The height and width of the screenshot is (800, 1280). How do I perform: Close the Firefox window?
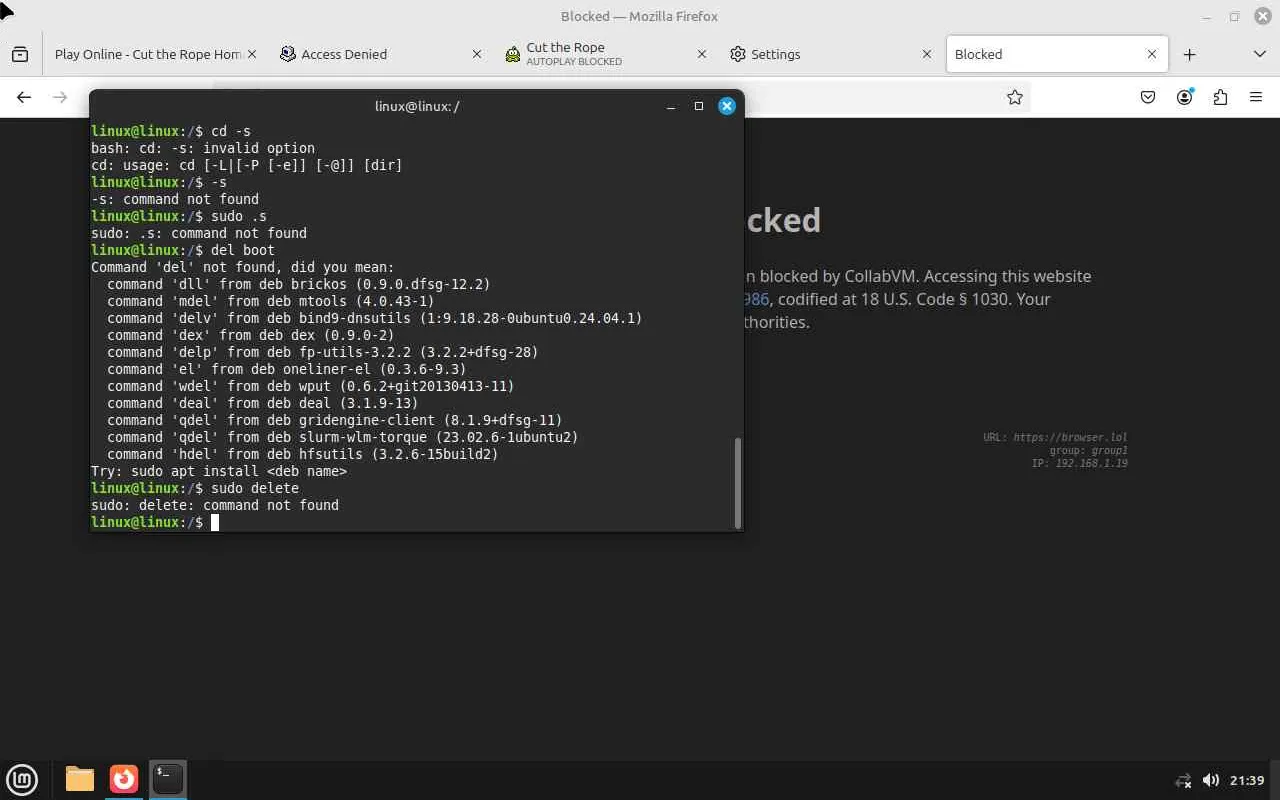pyautogui.click(x=1262, y=16)
